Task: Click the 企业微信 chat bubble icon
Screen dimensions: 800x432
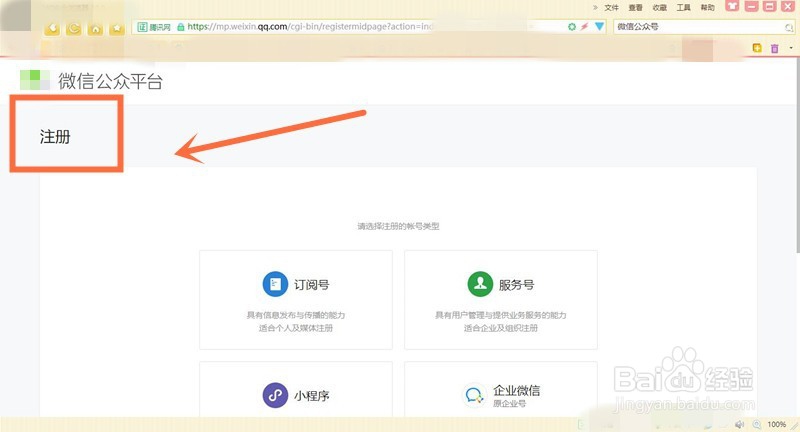Action: point(474,395)
